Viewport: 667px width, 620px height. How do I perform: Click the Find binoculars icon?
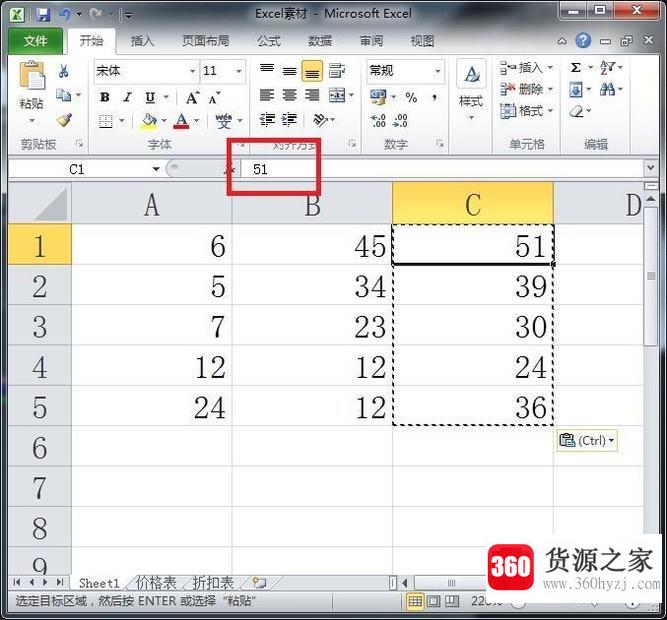coord(607,89)
